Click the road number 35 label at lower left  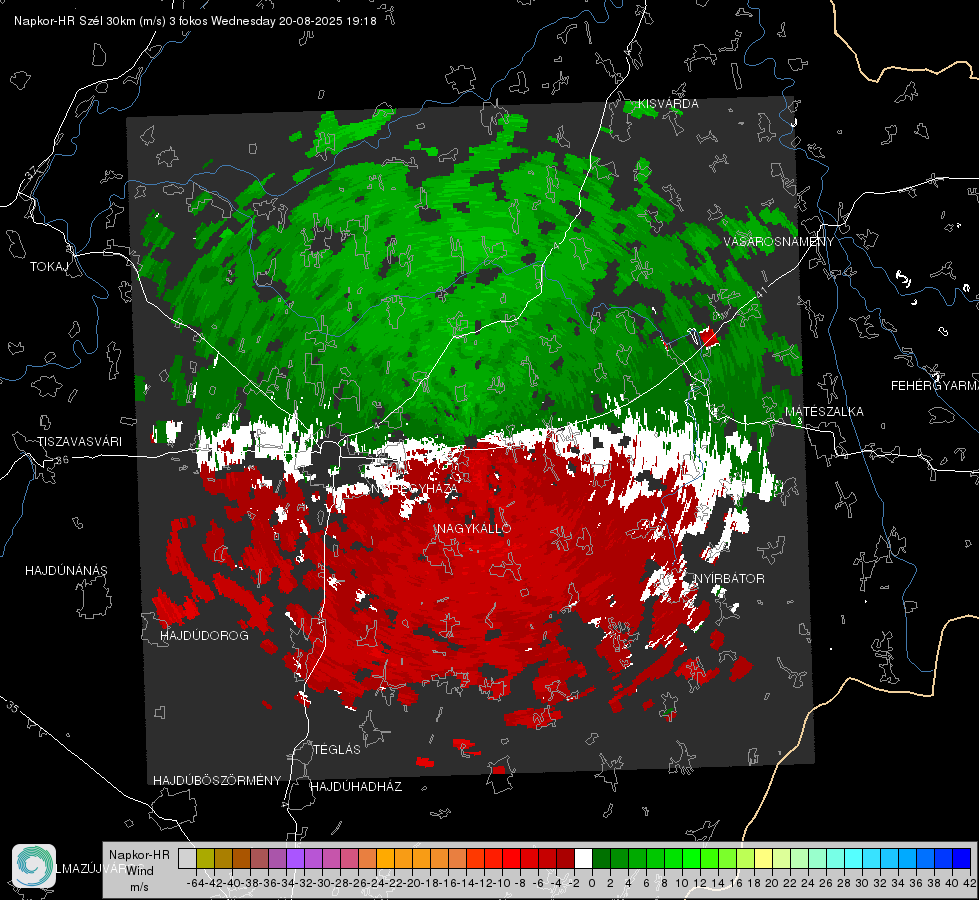click(x=13, y=707)
